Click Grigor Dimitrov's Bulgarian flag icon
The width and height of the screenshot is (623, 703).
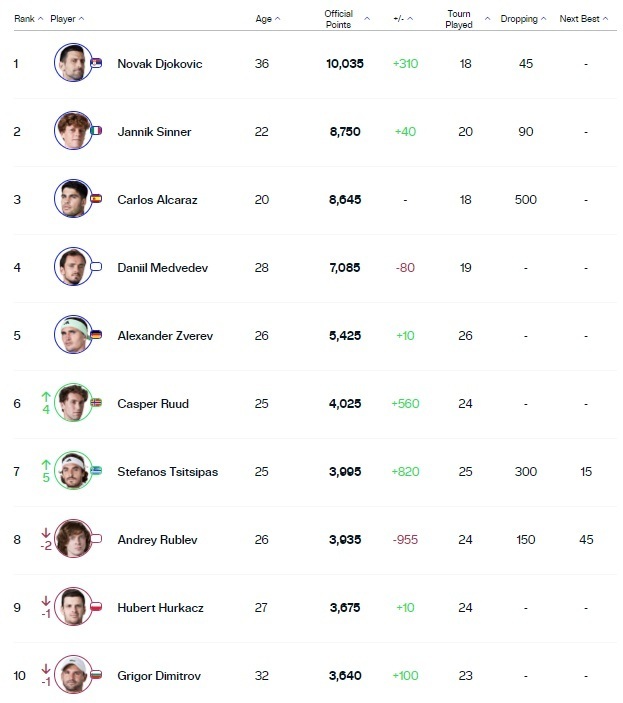click(96, 675)
